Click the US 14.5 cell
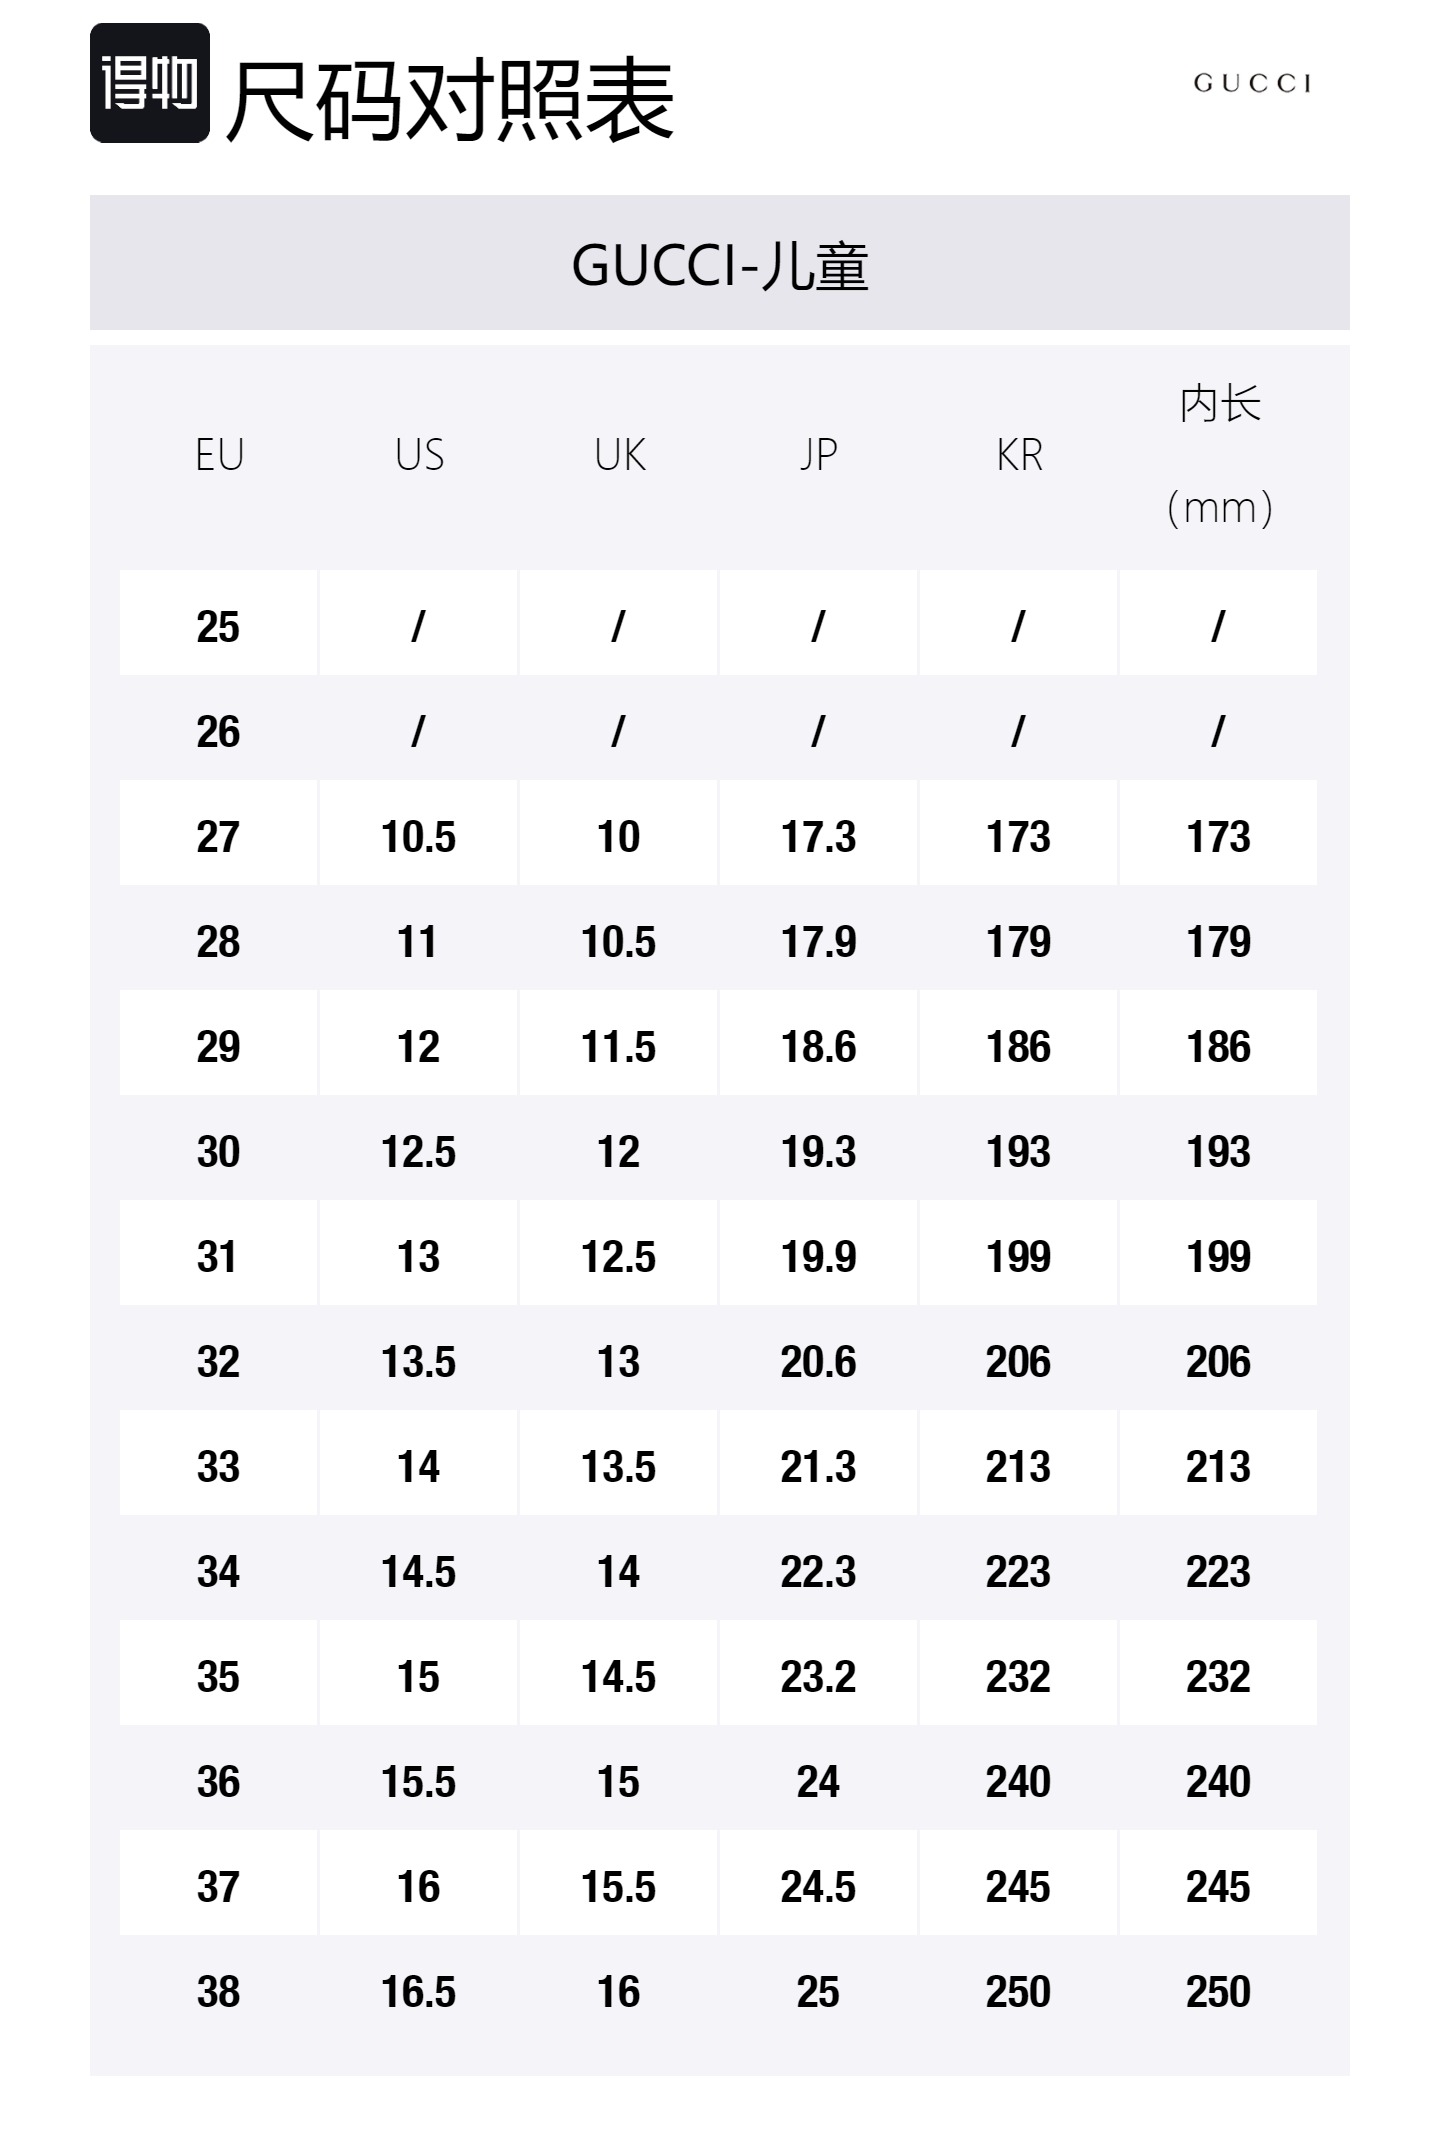Viewport: 1440px width, 2154px height. pos(418,1572)
